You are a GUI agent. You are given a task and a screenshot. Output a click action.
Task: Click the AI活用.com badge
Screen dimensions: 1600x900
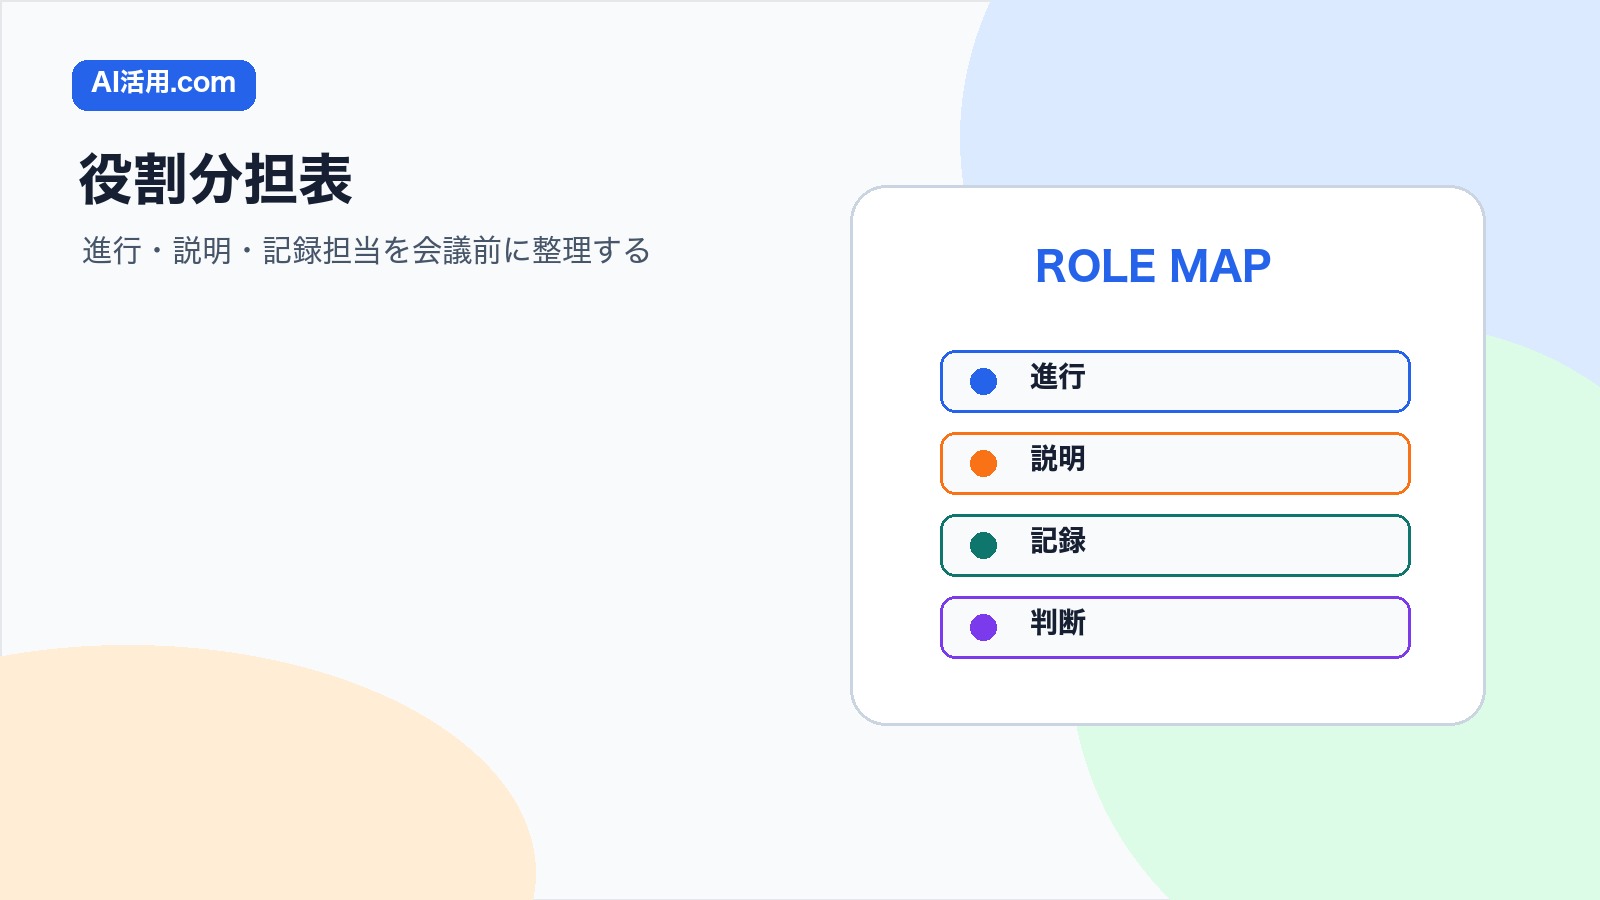[164, 85]
